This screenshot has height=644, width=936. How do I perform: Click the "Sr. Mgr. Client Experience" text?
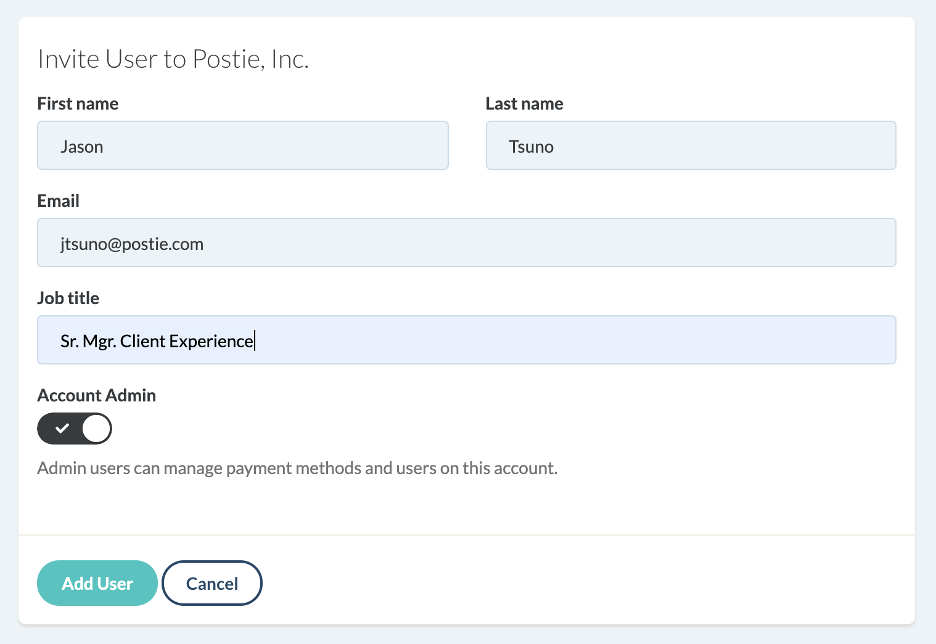[157, 341]
